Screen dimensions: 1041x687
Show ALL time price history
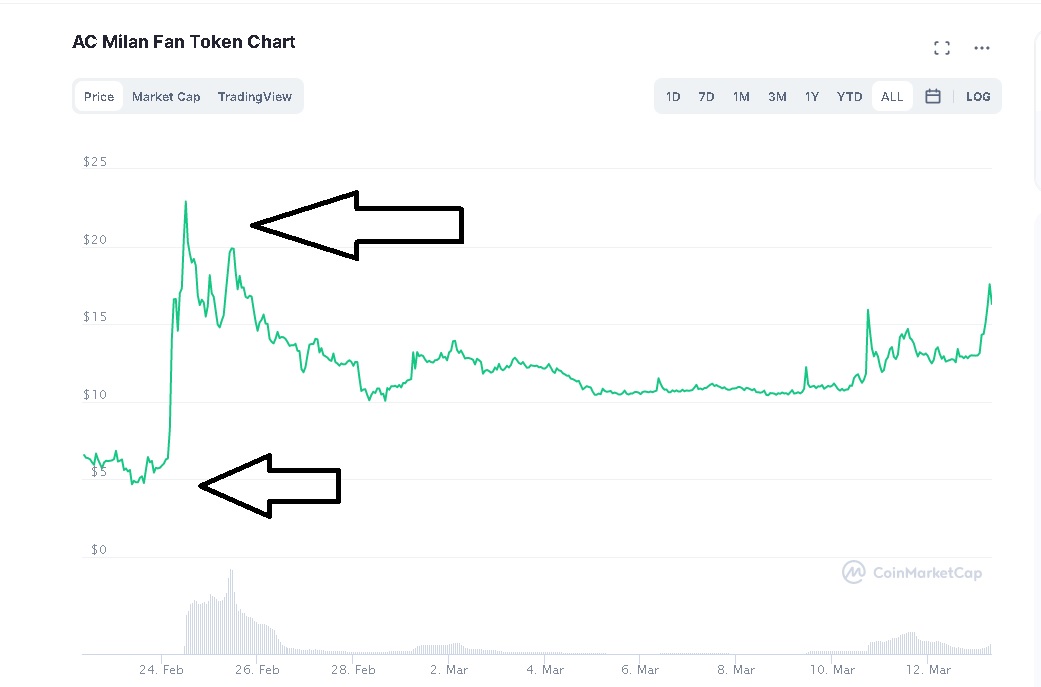(x=892, y=97)
